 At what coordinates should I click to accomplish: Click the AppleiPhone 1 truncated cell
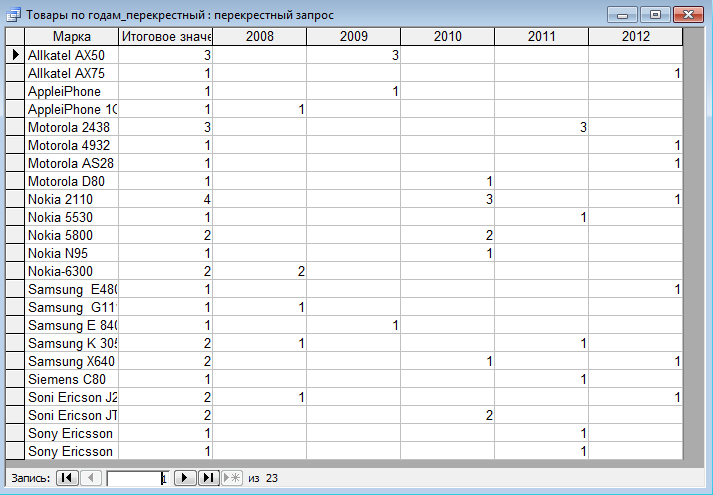coord(71,109)
